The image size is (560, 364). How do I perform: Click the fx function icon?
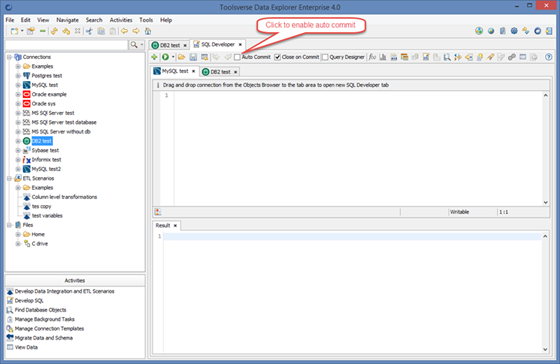click(372, 57)
